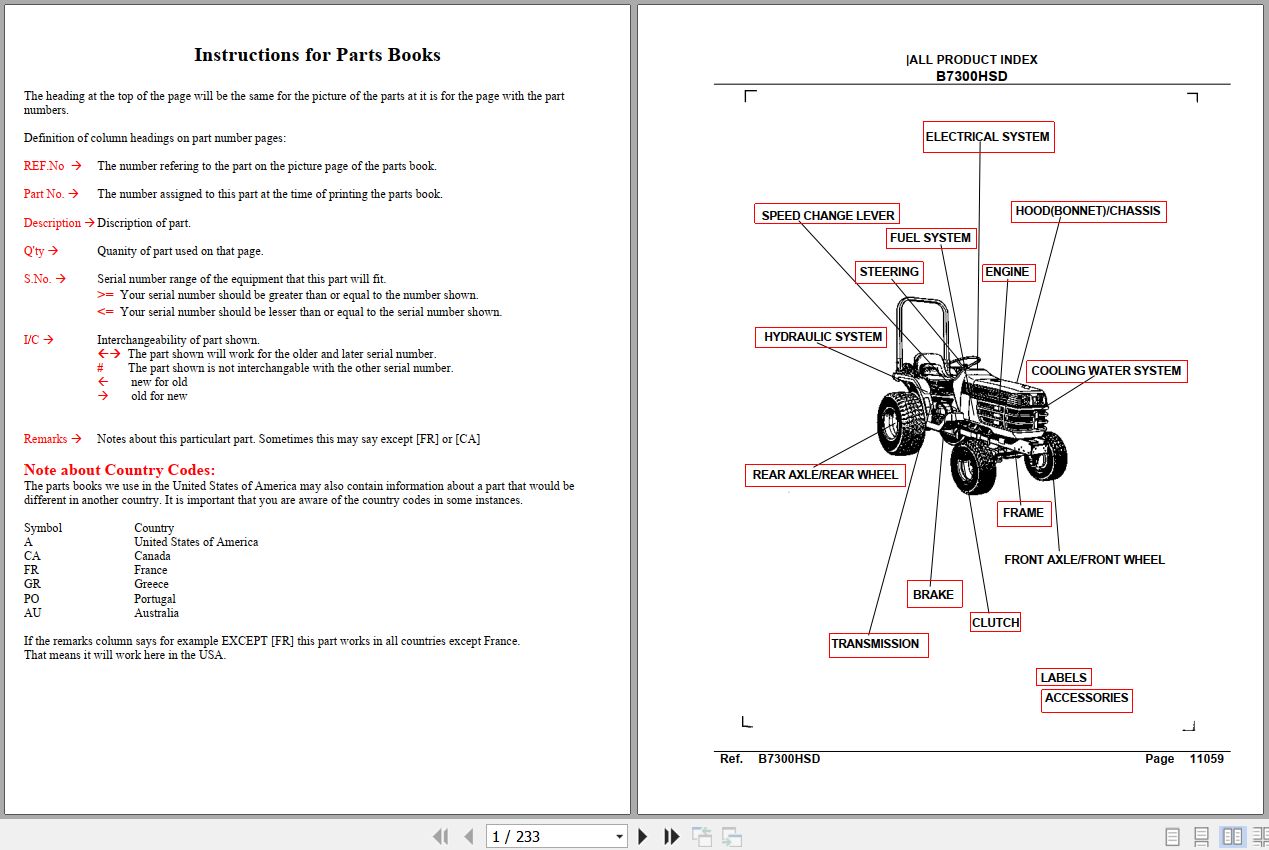Toggle two-page side-by-side view

point(1232,837)
